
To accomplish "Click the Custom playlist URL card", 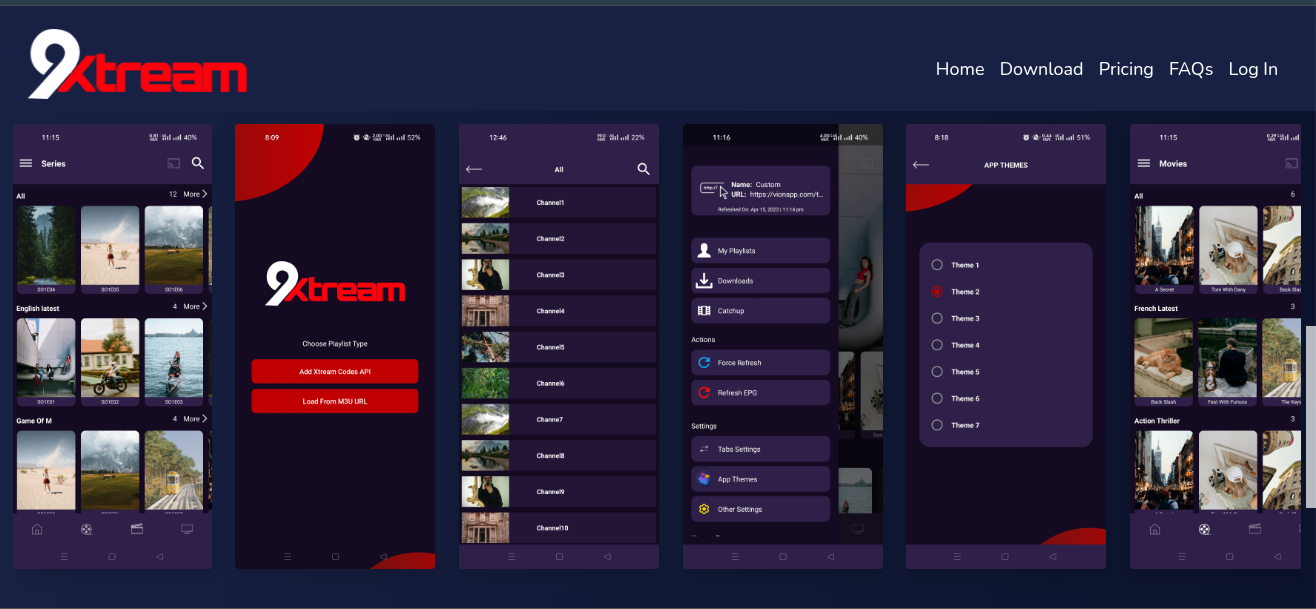I will click(760, 190).
